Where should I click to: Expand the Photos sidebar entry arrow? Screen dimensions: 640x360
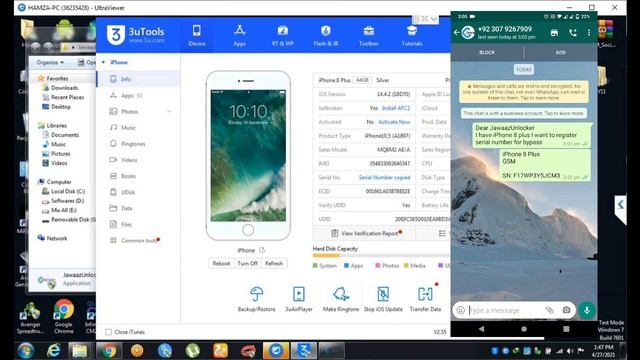point(169,111)
